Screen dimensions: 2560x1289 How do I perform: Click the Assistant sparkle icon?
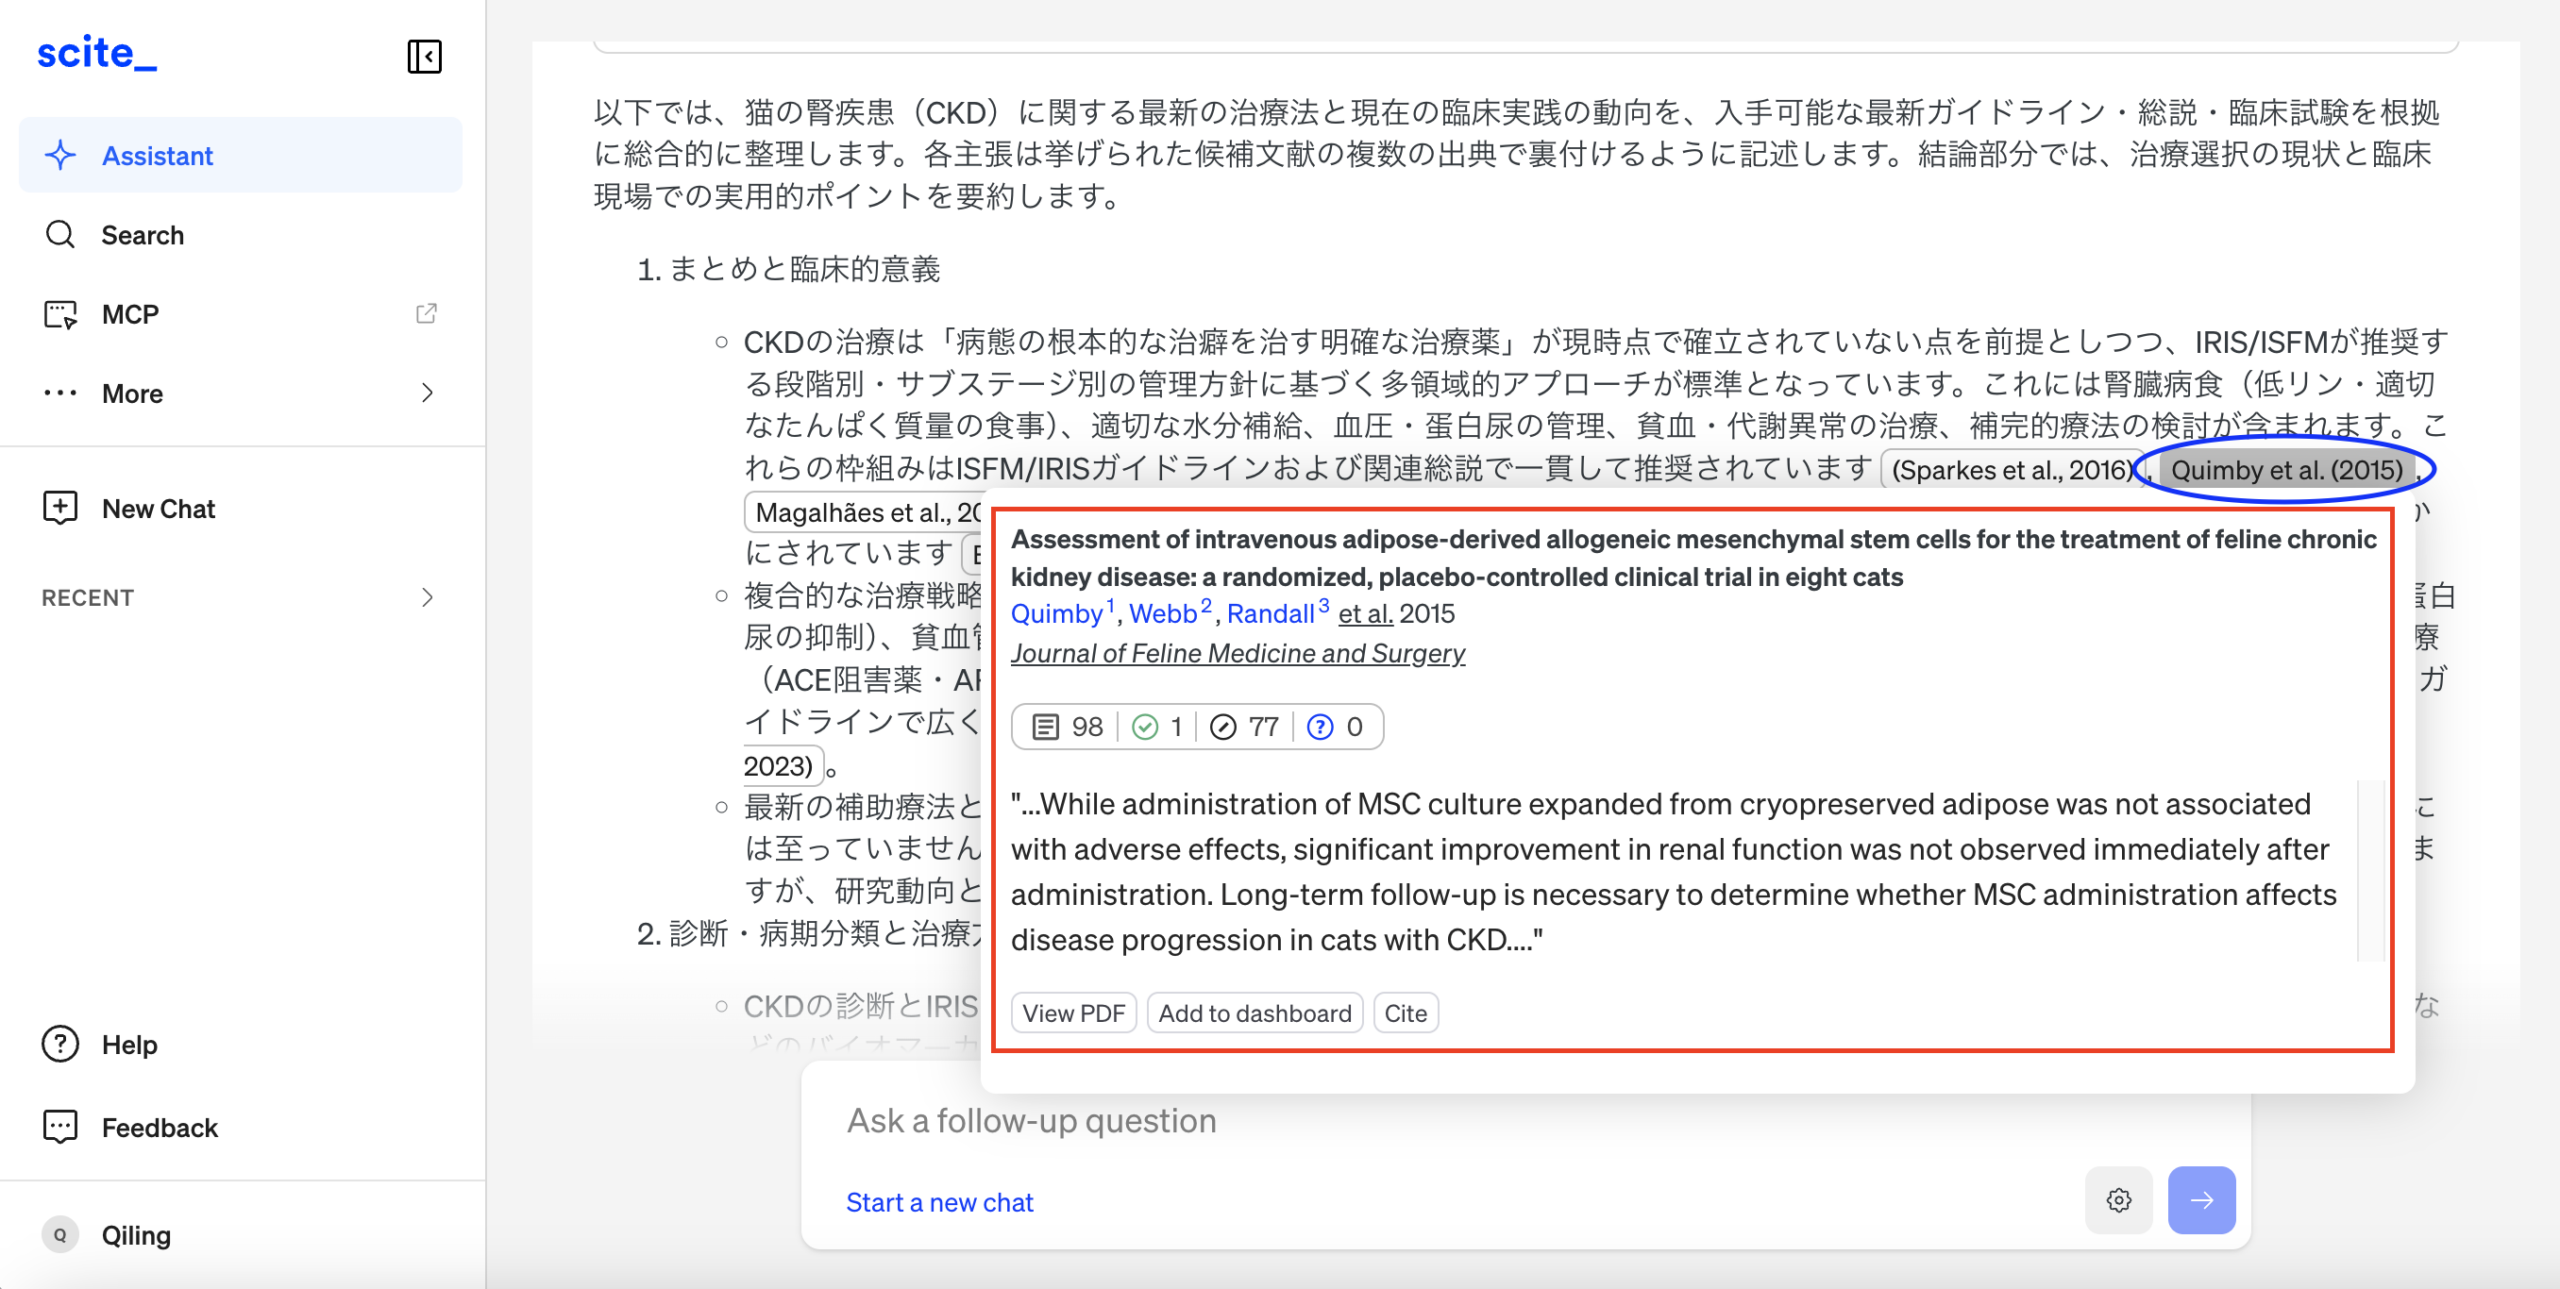click(x=60, y=155)
